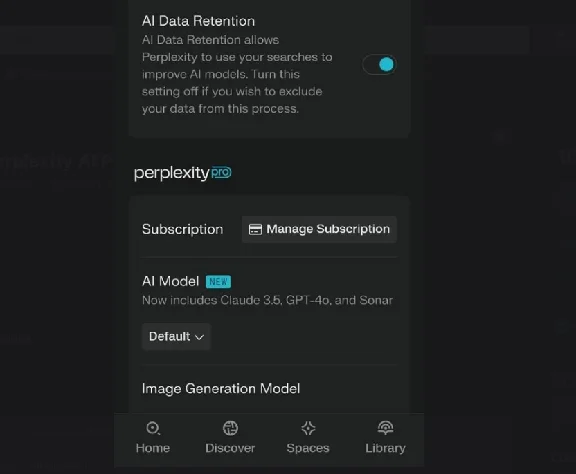This screenshot has width=576, height=474.
Task: Open the Discover tab
Action: pyautogui.click(x=230, y=438)
